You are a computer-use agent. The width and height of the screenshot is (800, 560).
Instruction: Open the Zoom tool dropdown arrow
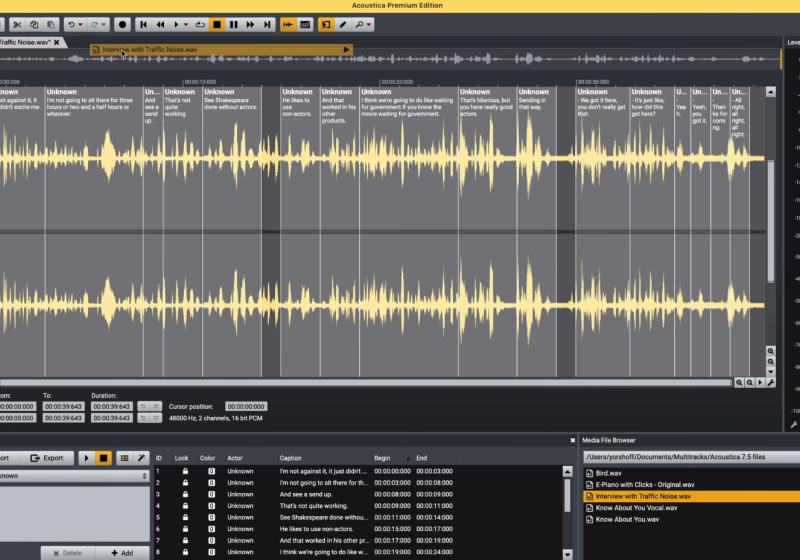369,24
